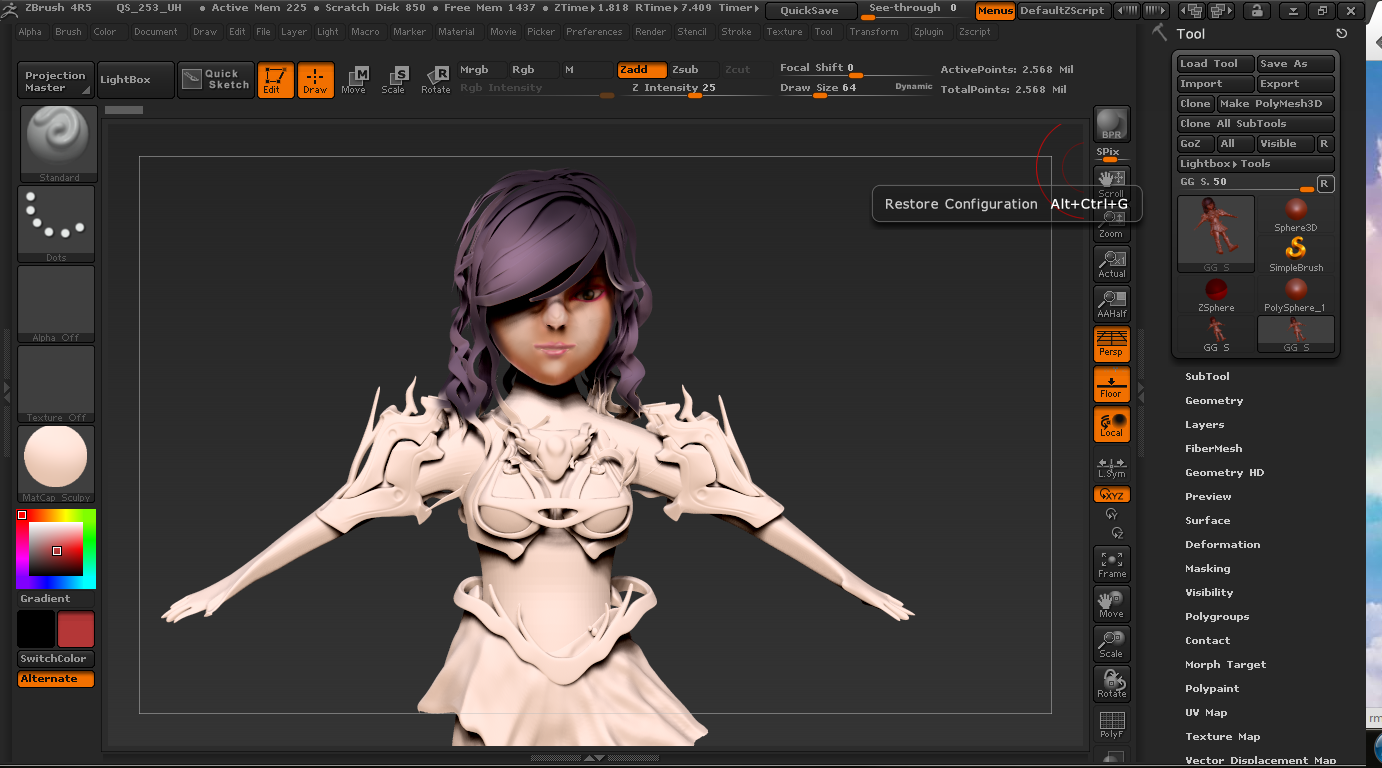Image resolution: width=1382 pixels, height=768 pixels.
Task: Click the Alpha Off thumbnail
Action: 56,304
